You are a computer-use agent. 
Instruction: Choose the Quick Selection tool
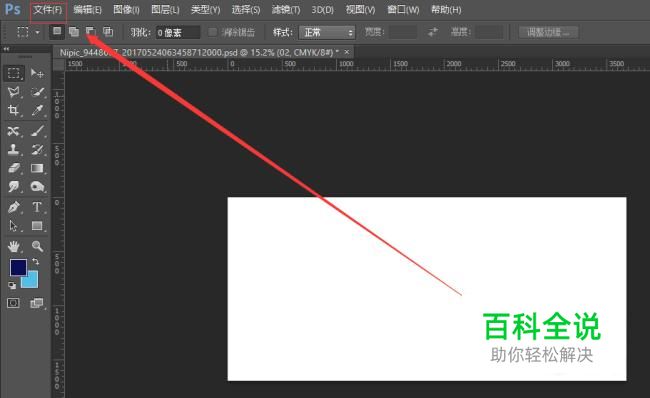(x=37, y=92)
